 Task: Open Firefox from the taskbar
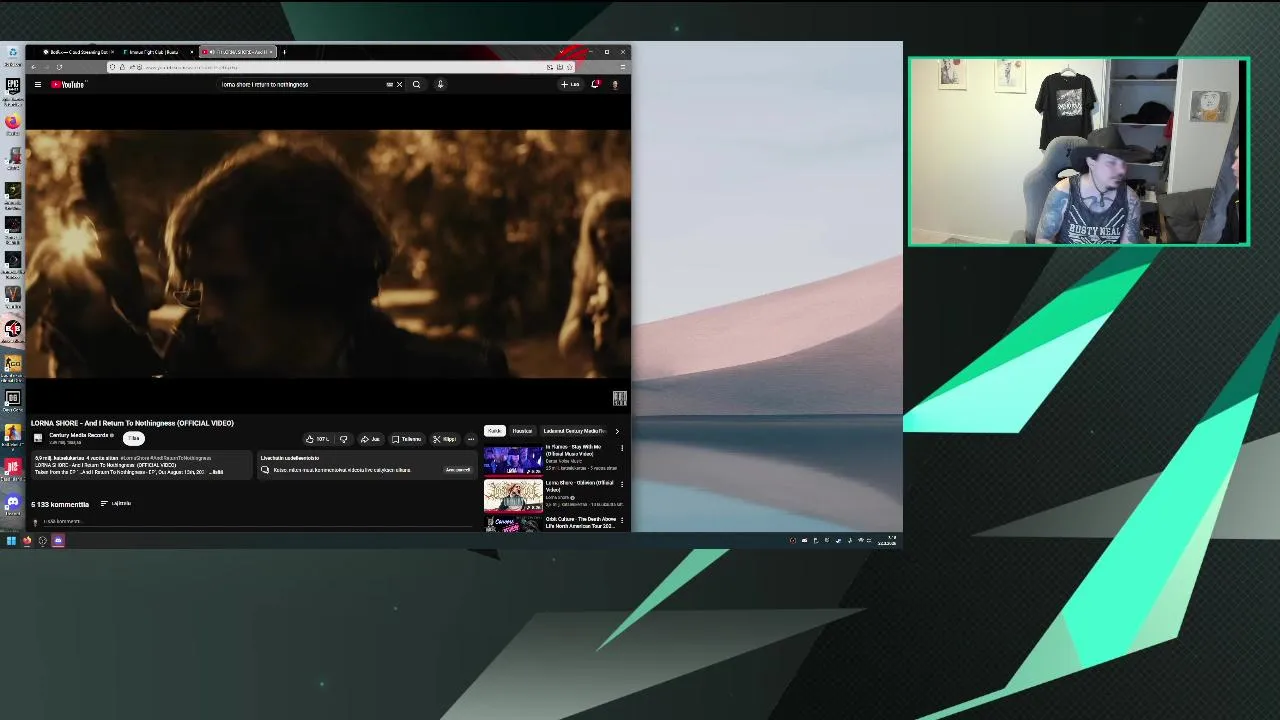27,541
